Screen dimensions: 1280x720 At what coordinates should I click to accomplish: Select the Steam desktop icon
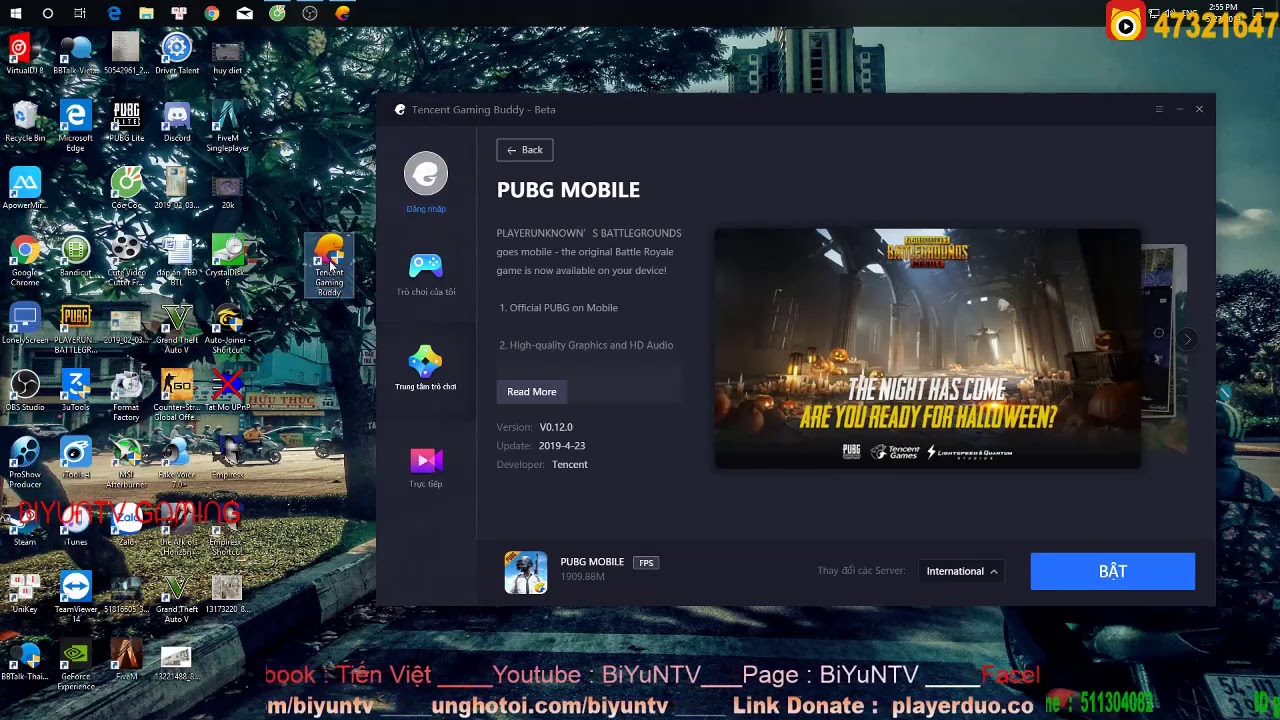click(x=25, y=526)
